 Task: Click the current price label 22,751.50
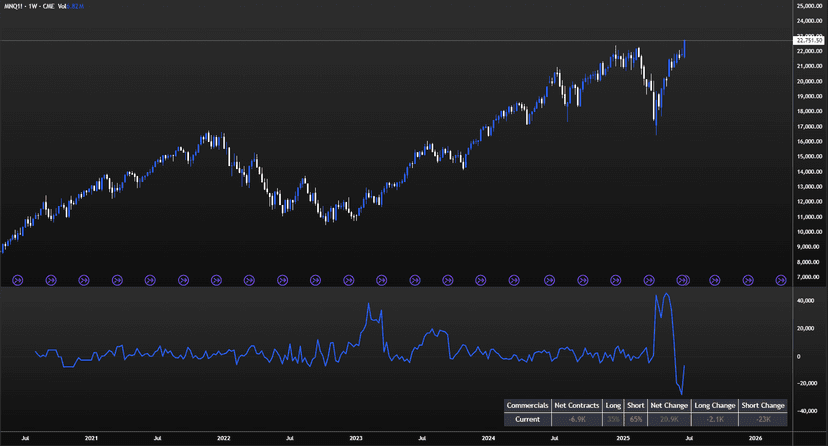point(809,40)
